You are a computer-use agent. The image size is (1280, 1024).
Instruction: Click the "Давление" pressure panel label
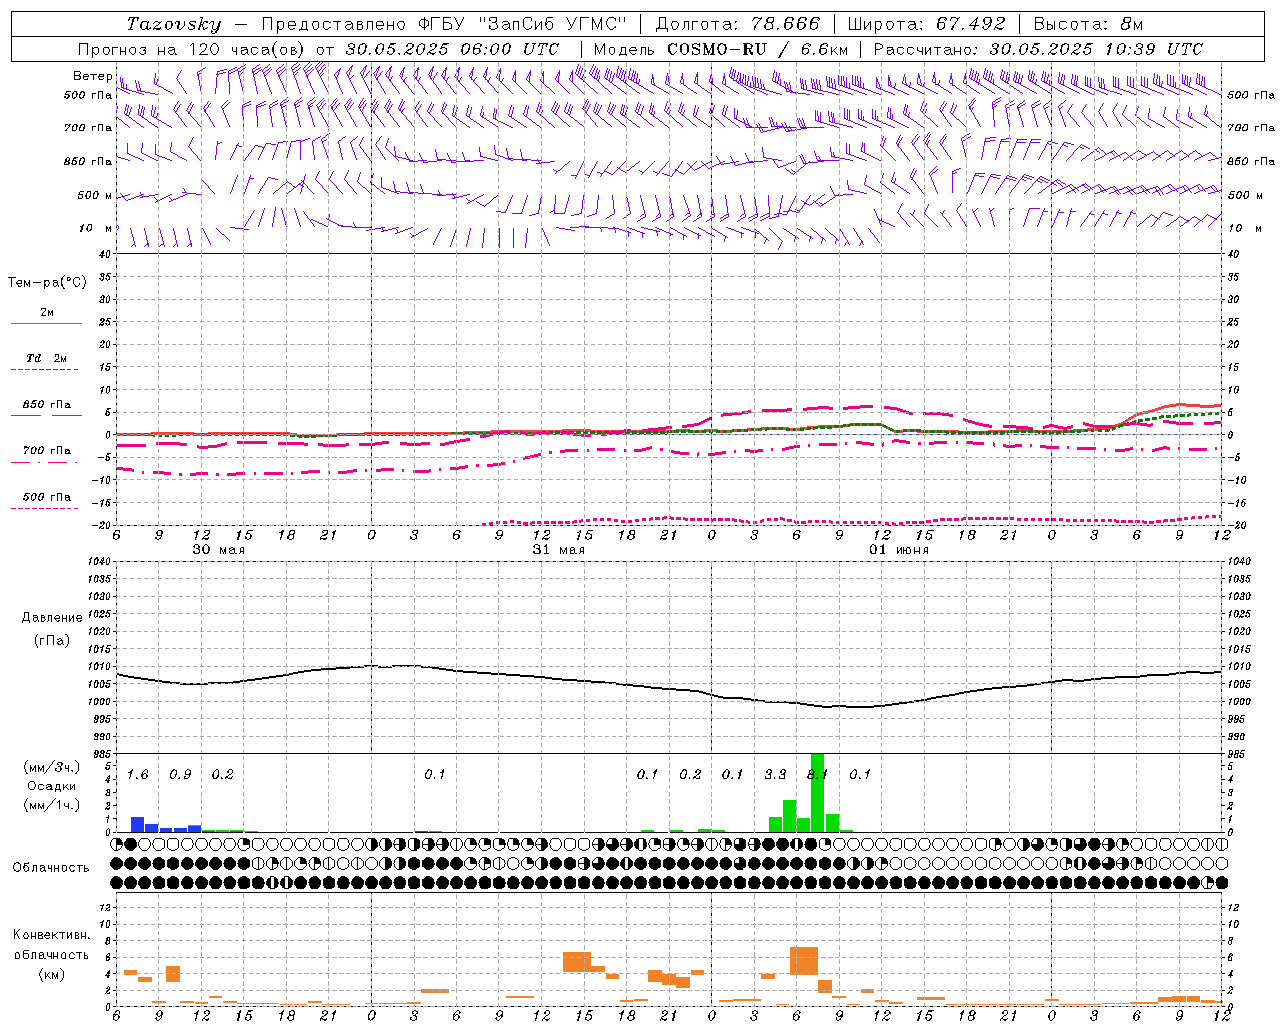[x=51, y=618]
